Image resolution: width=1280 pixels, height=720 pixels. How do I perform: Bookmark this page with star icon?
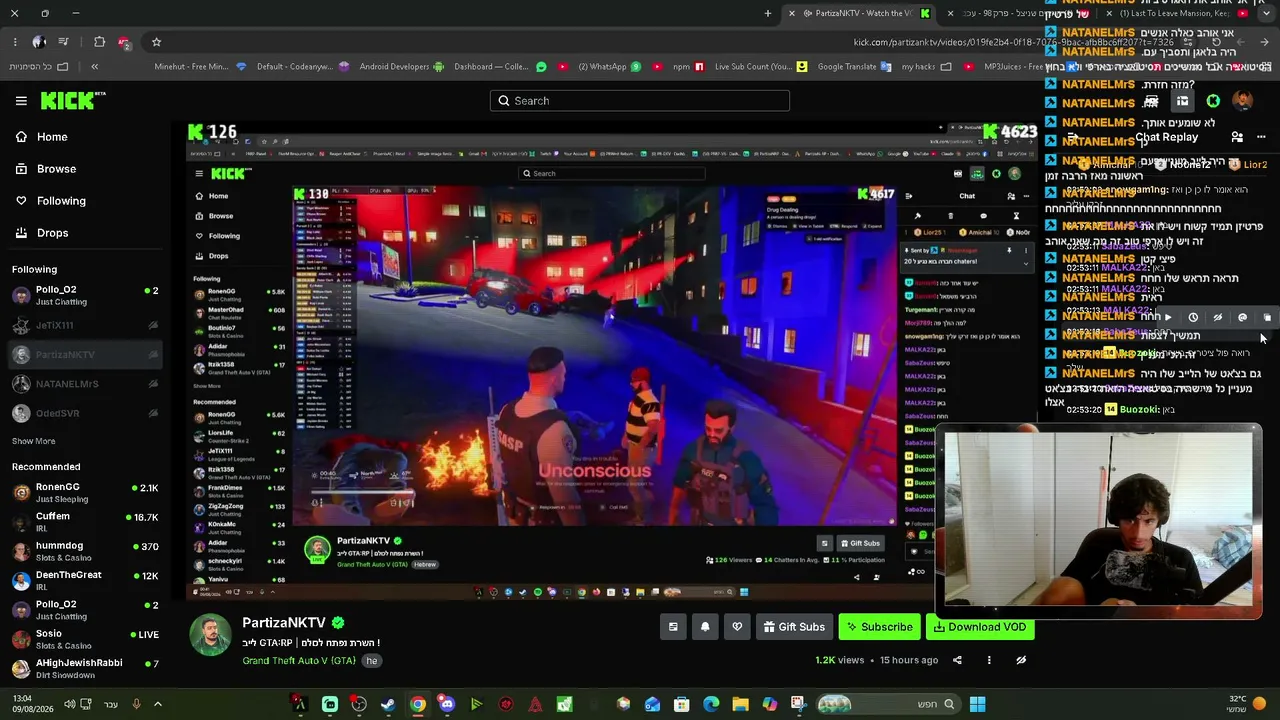[x=156, y=42]
